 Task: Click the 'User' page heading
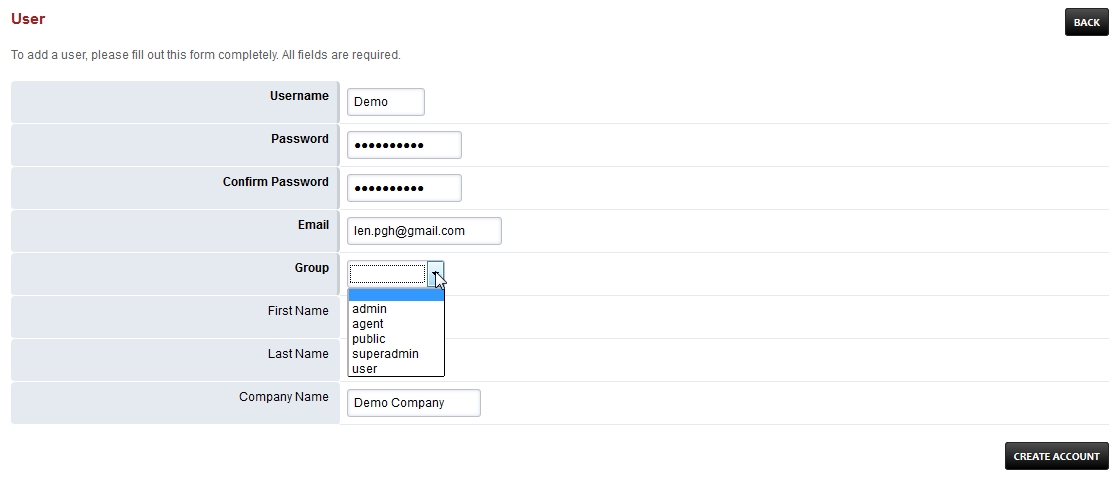click(28, 19)
